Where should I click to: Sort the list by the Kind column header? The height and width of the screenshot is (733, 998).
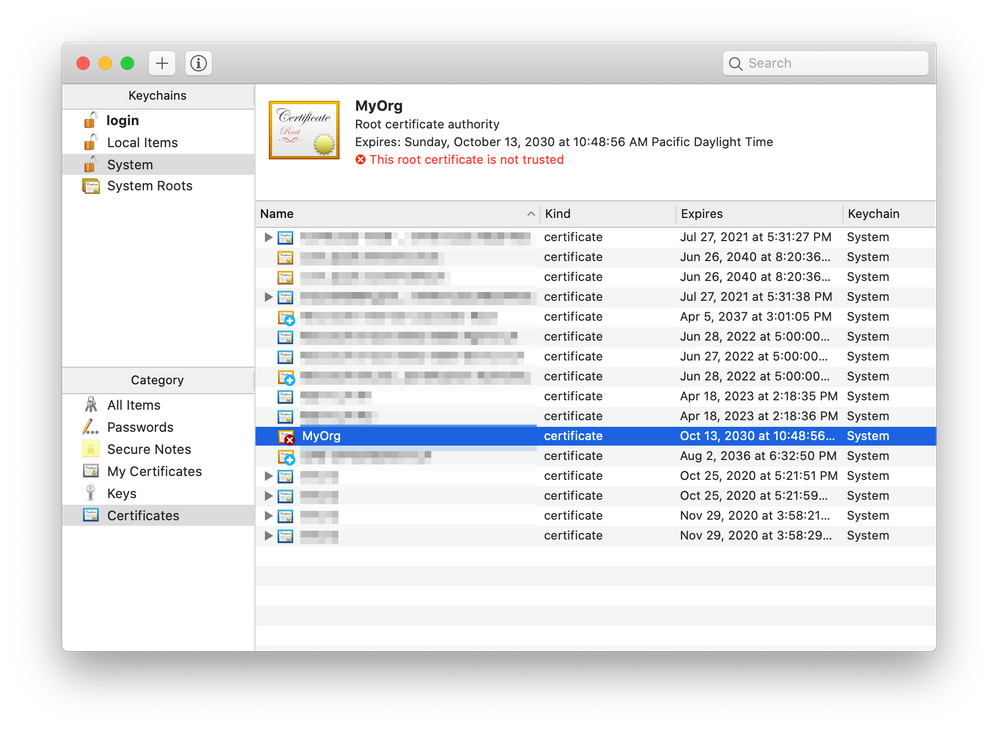coord(557,213)
